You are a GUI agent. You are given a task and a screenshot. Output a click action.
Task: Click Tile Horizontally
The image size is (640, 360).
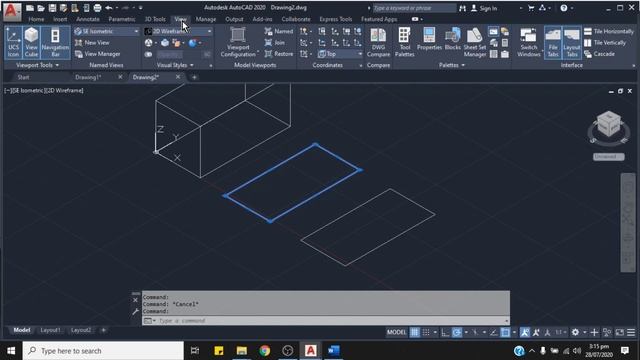coord(609,31)
